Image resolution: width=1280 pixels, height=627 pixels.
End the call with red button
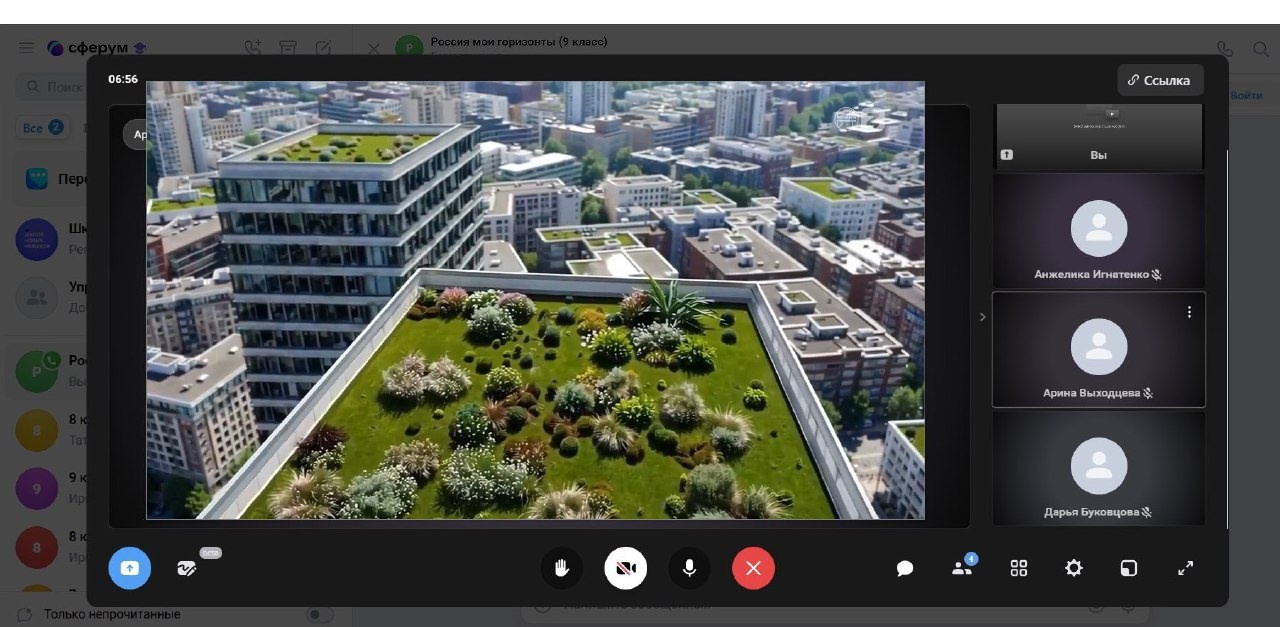pos(753,568)
